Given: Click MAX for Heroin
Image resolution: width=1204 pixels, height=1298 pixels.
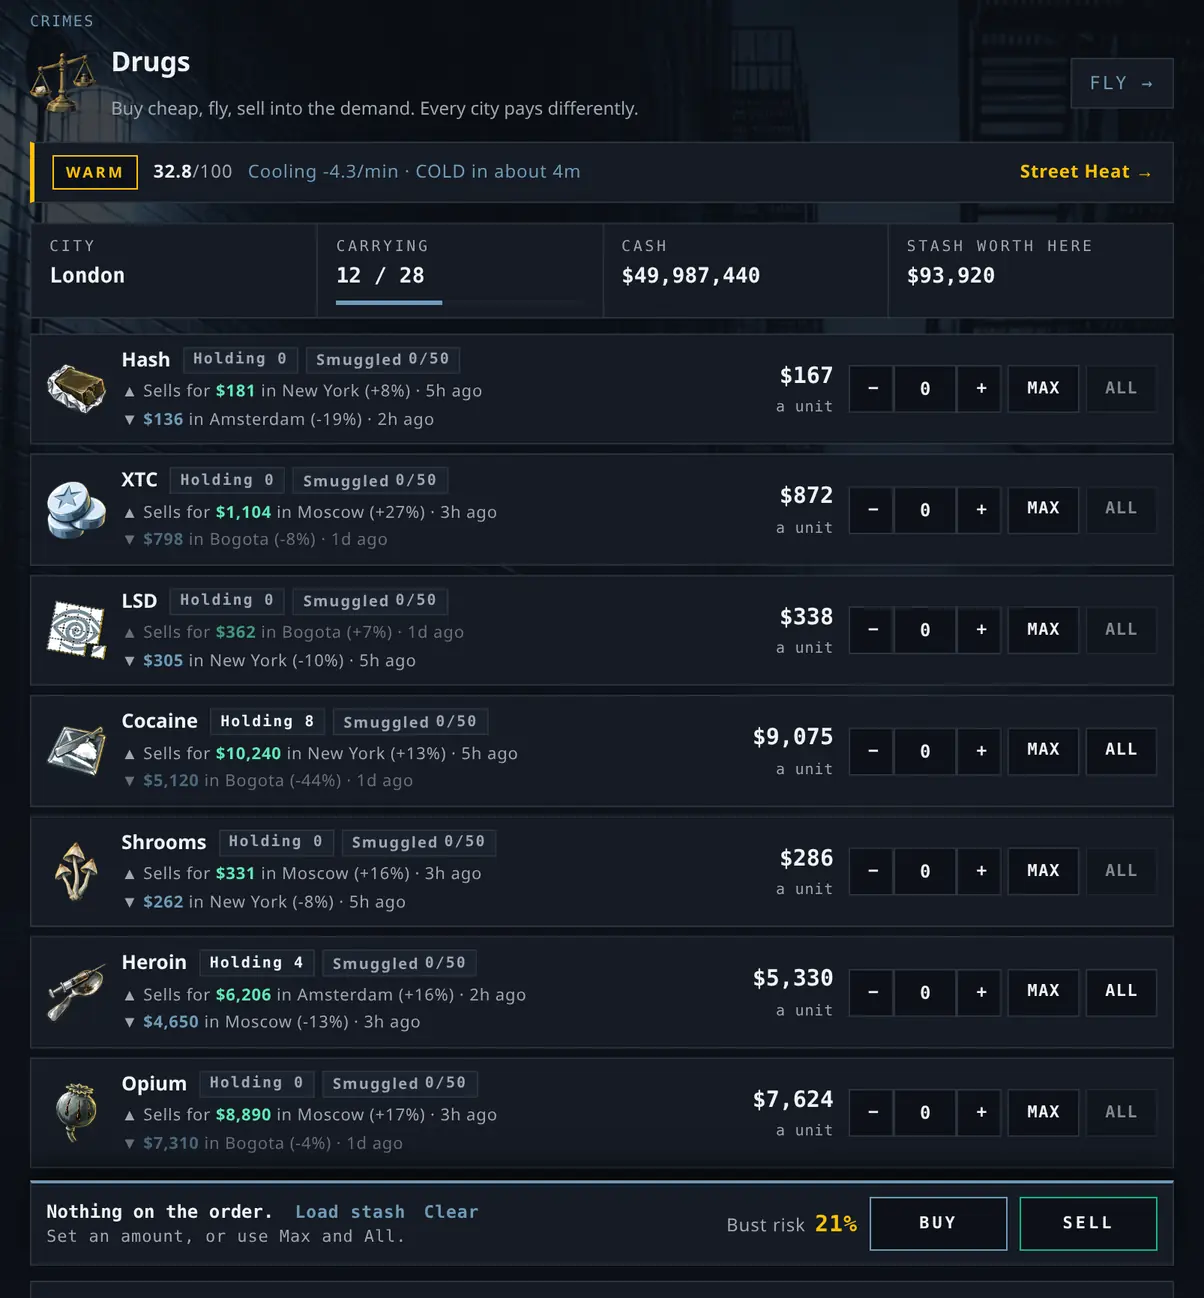Looking at the screenshot, I should click(1043, 991).
